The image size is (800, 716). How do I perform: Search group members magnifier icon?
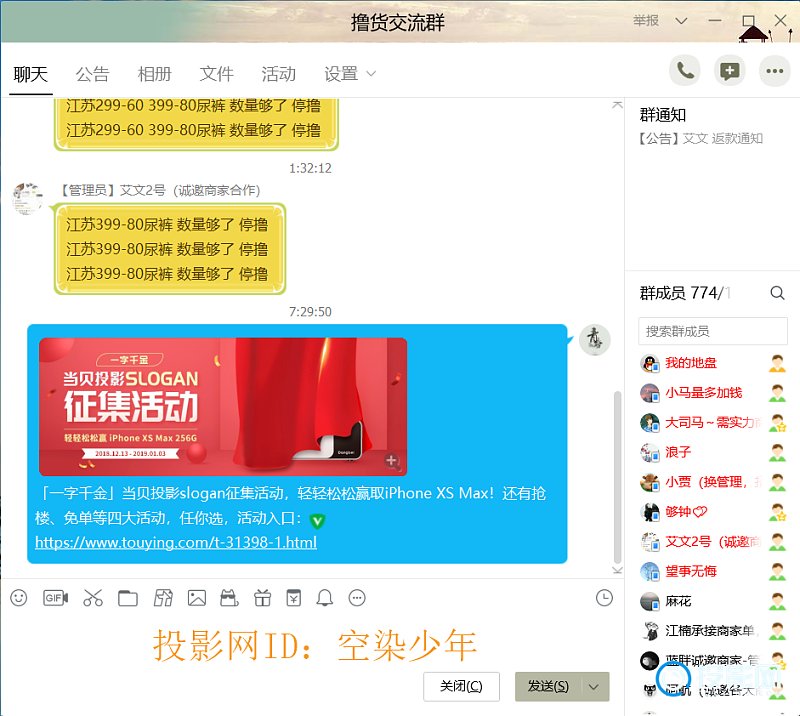tap(777, 293)
